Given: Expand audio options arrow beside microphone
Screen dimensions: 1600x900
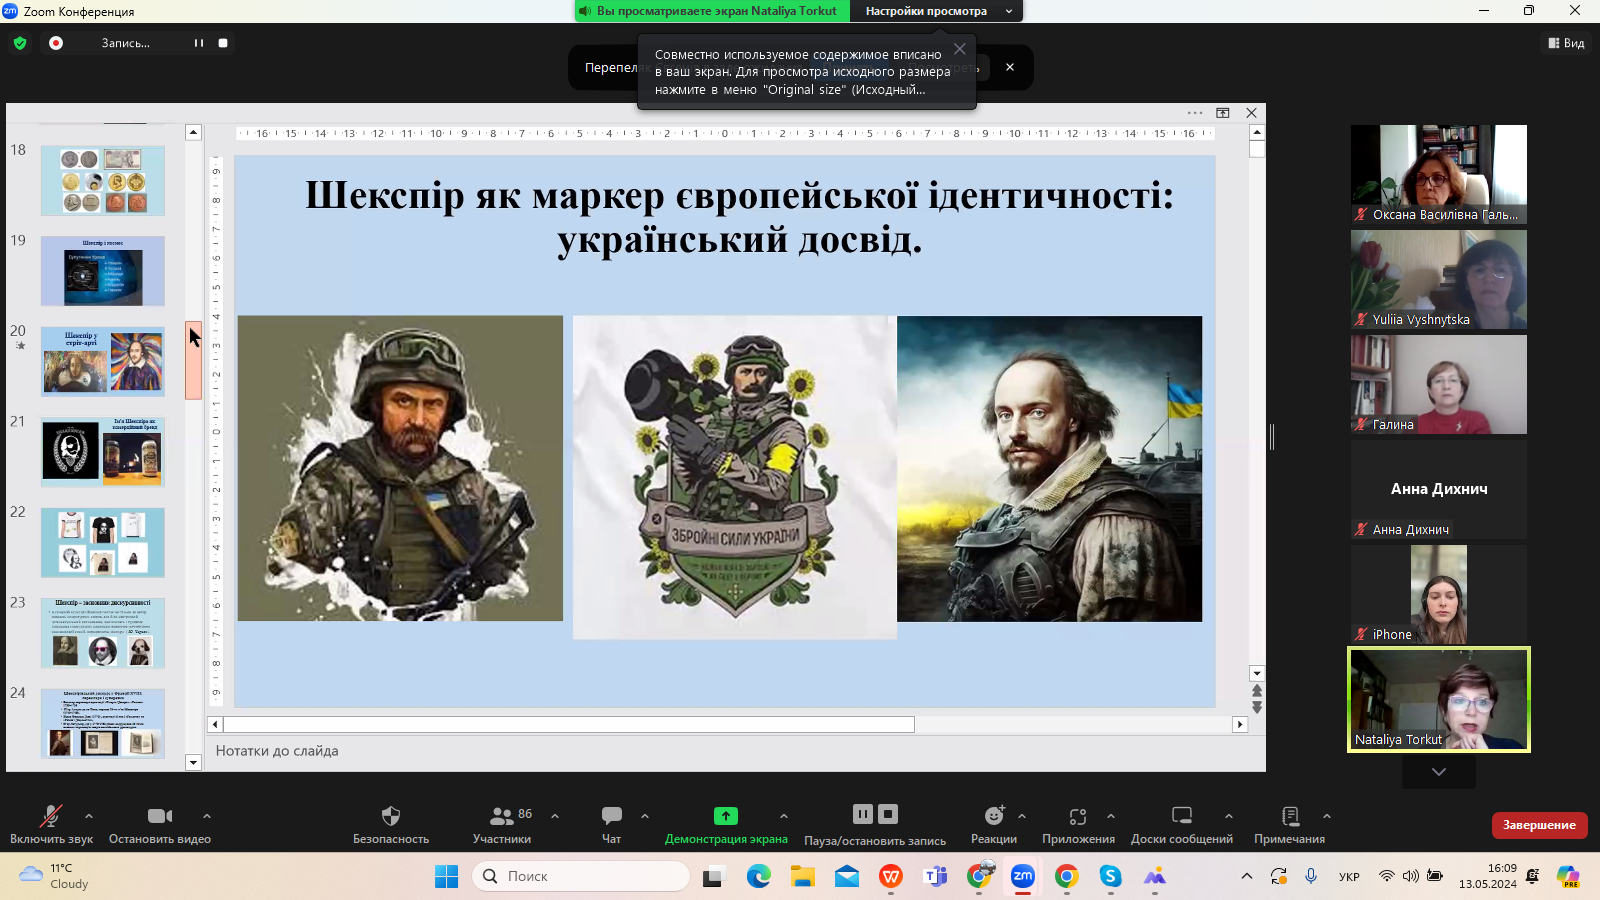Looking at the screenshot, I should pyautogui.click(x=89, y=816).
